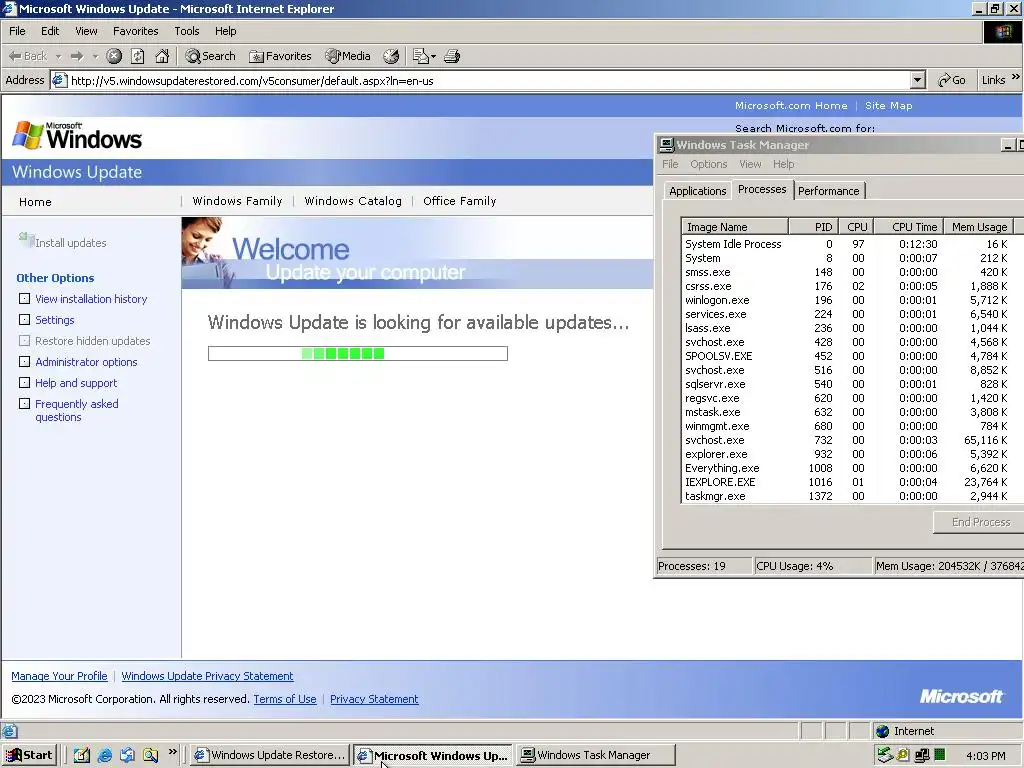Open the Back button history dropdown
This screenshot has width=1024, height=768.
click(x=58, y=56)
